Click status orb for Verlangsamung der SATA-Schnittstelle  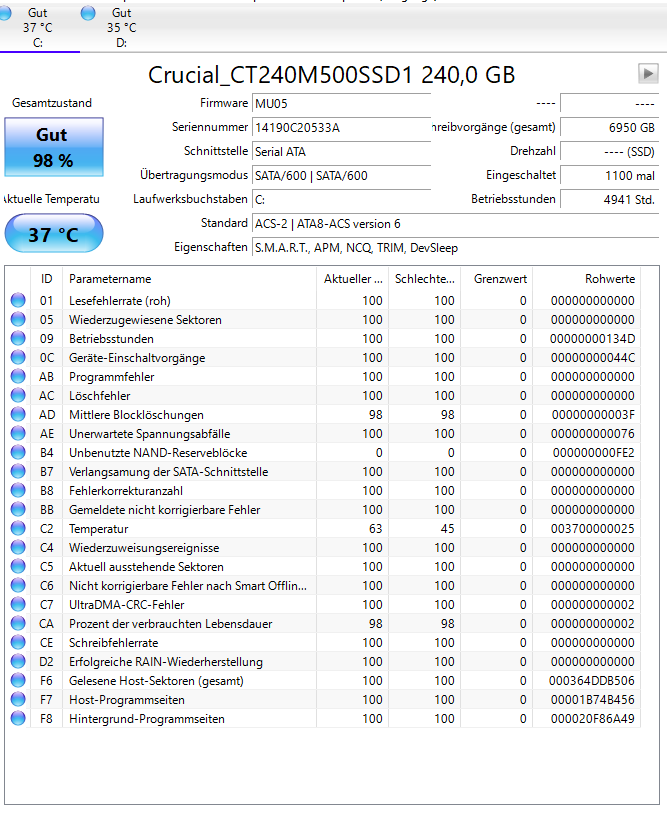[18, 471]
